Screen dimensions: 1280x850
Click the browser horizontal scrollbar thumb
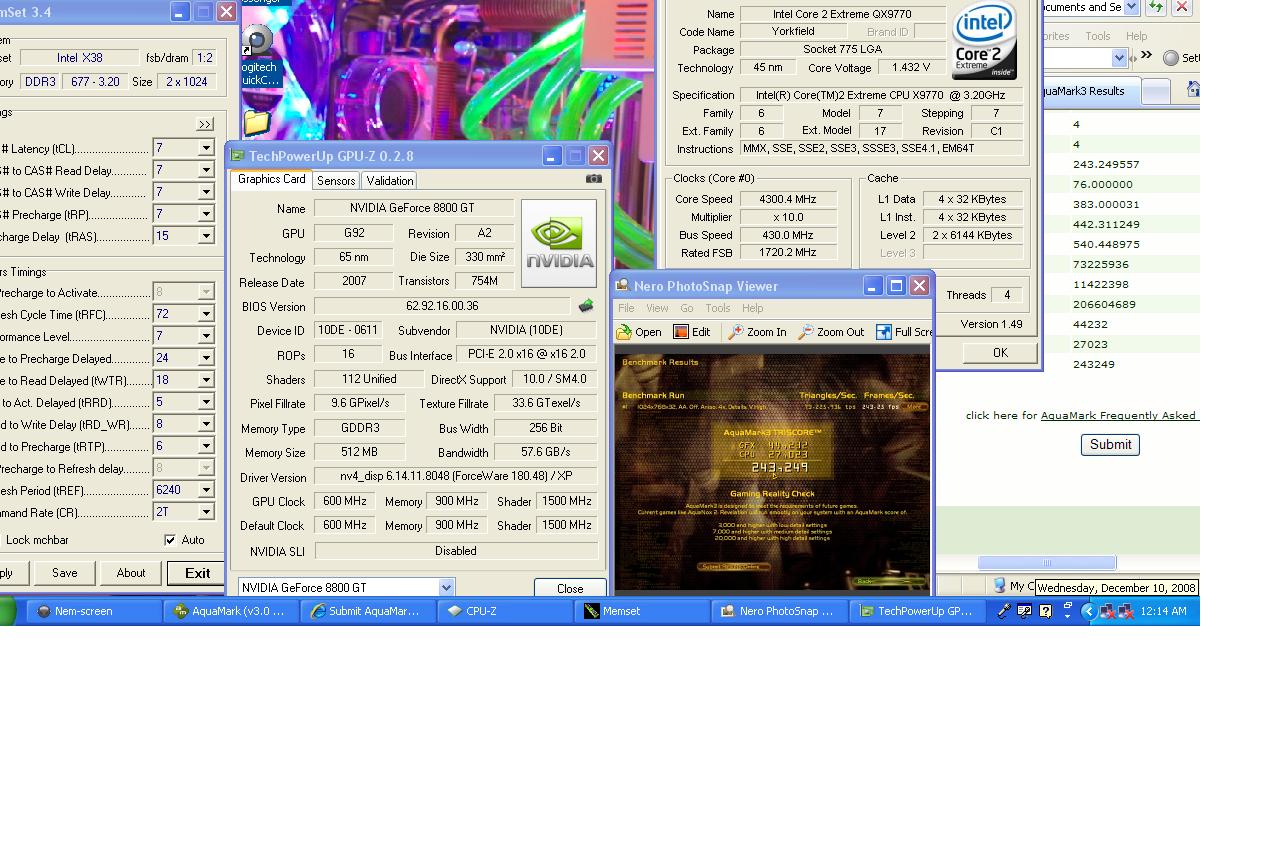1047,563
